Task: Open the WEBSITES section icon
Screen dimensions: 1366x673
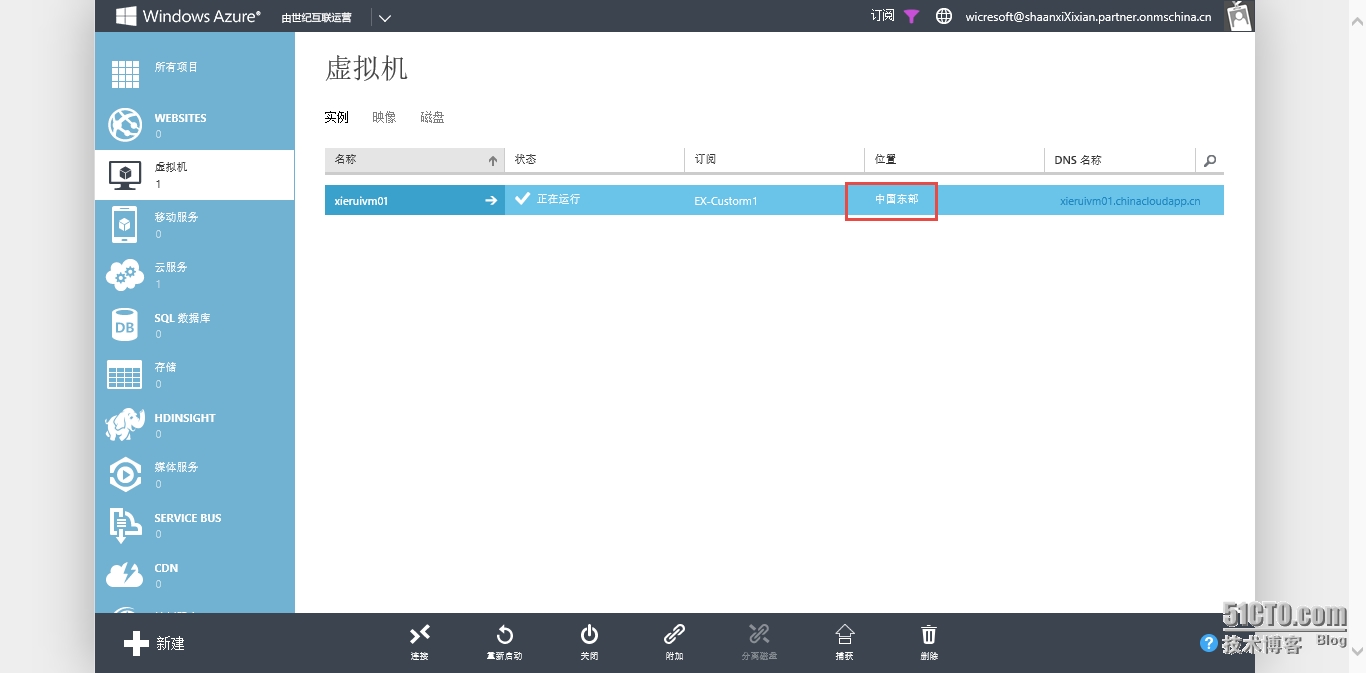Action: tap(125, 125)
